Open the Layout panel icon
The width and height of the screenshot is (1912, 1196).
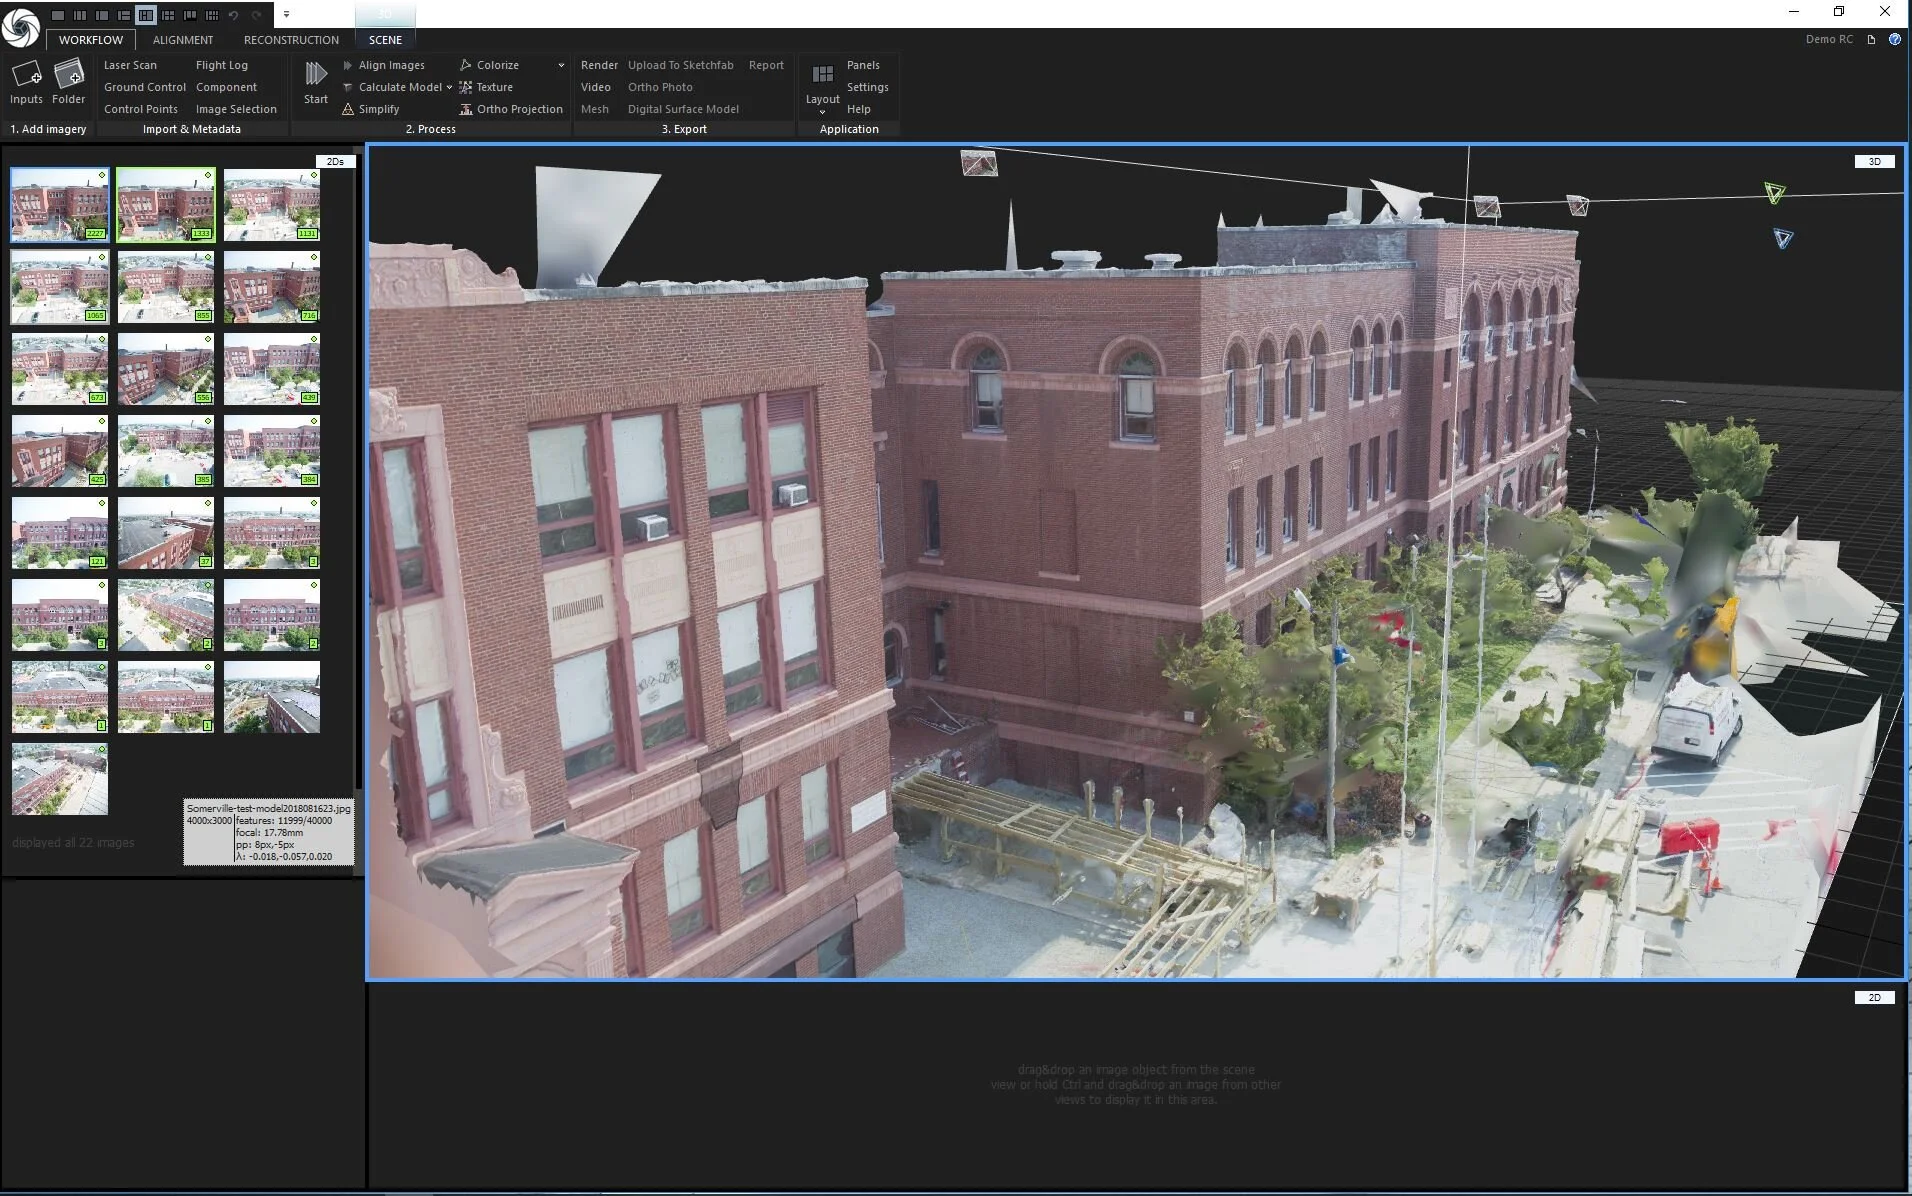point(823,74)
